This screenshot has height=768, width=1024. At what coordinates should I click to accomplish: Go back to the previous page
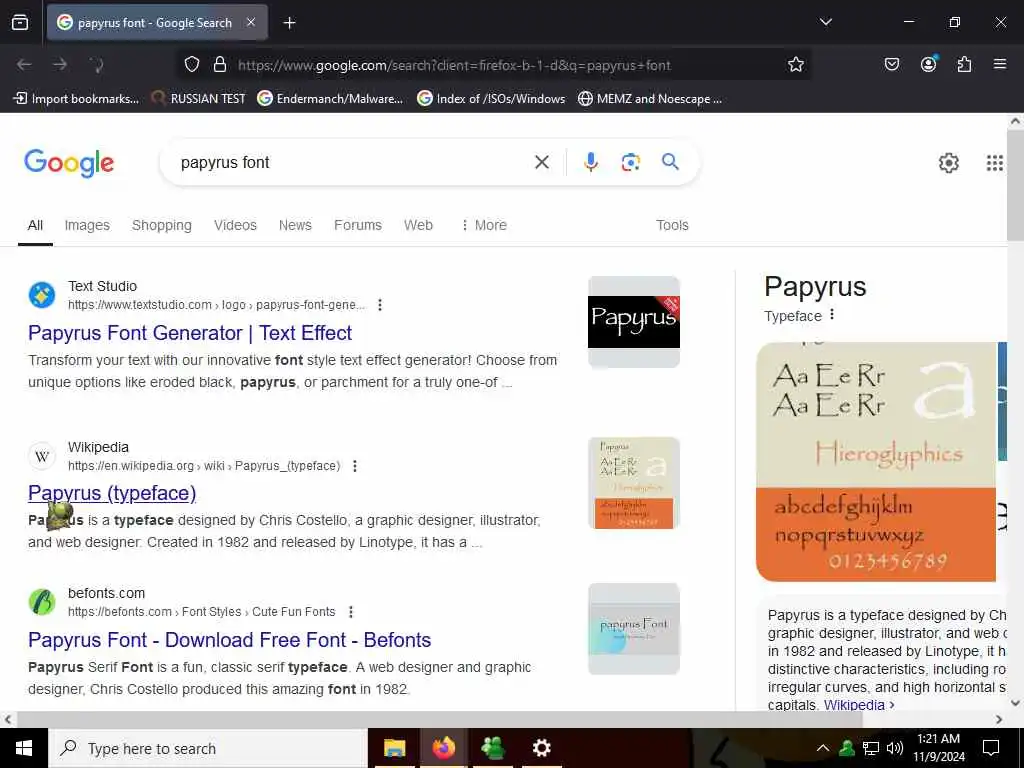(x=24, y=65)
